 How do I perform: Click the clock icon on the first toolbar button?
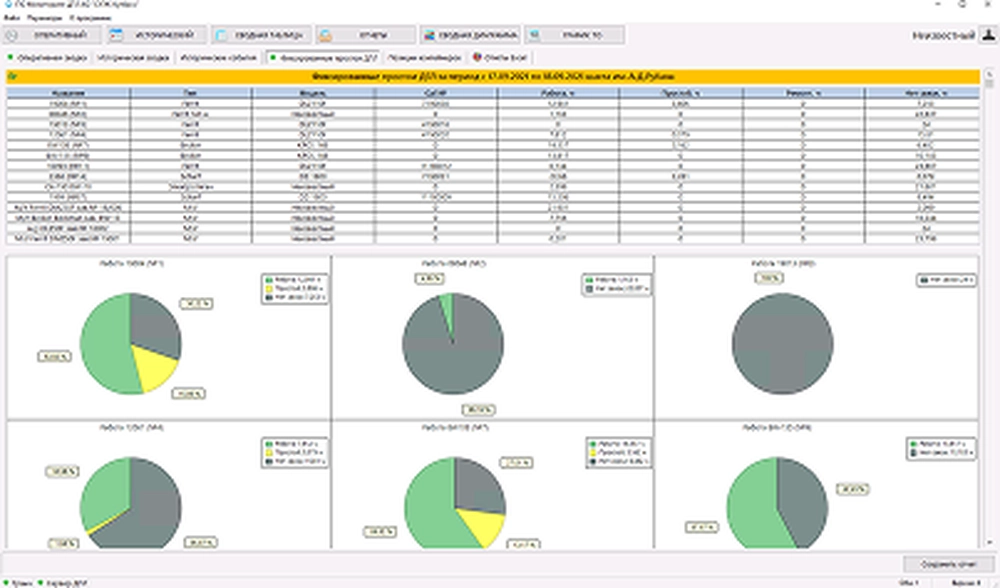[x=12, y=35]
